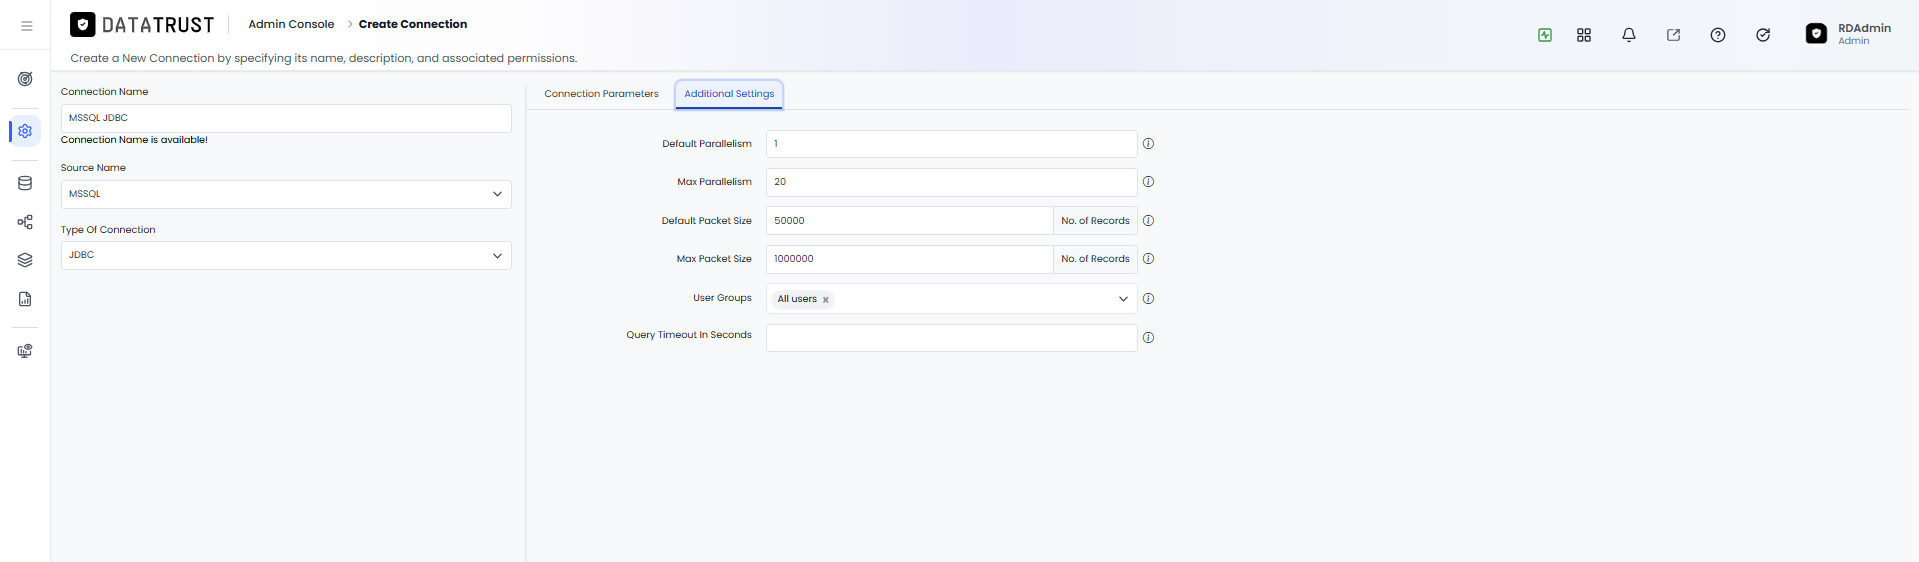
Task: Click No. of Records beside Max Packet Size
Action: point(1095,259)
